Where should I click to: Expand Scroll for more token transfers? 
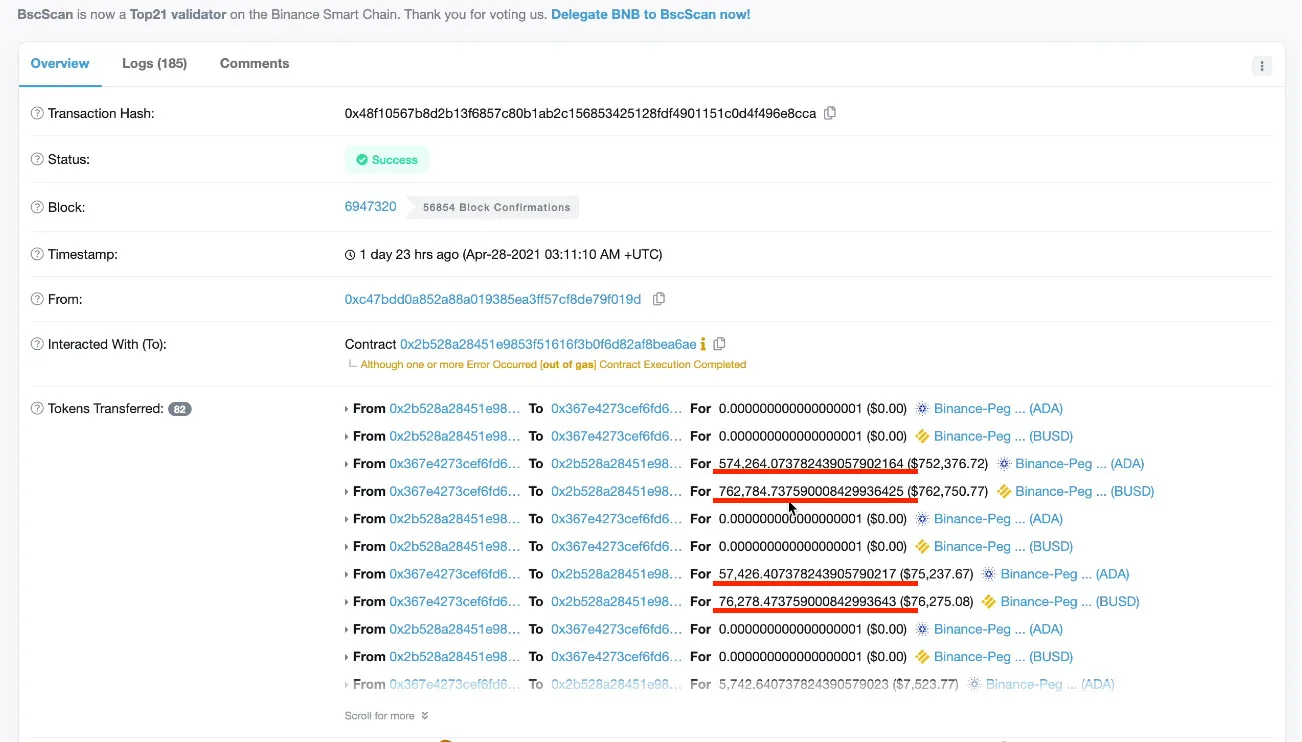(386, 716)
